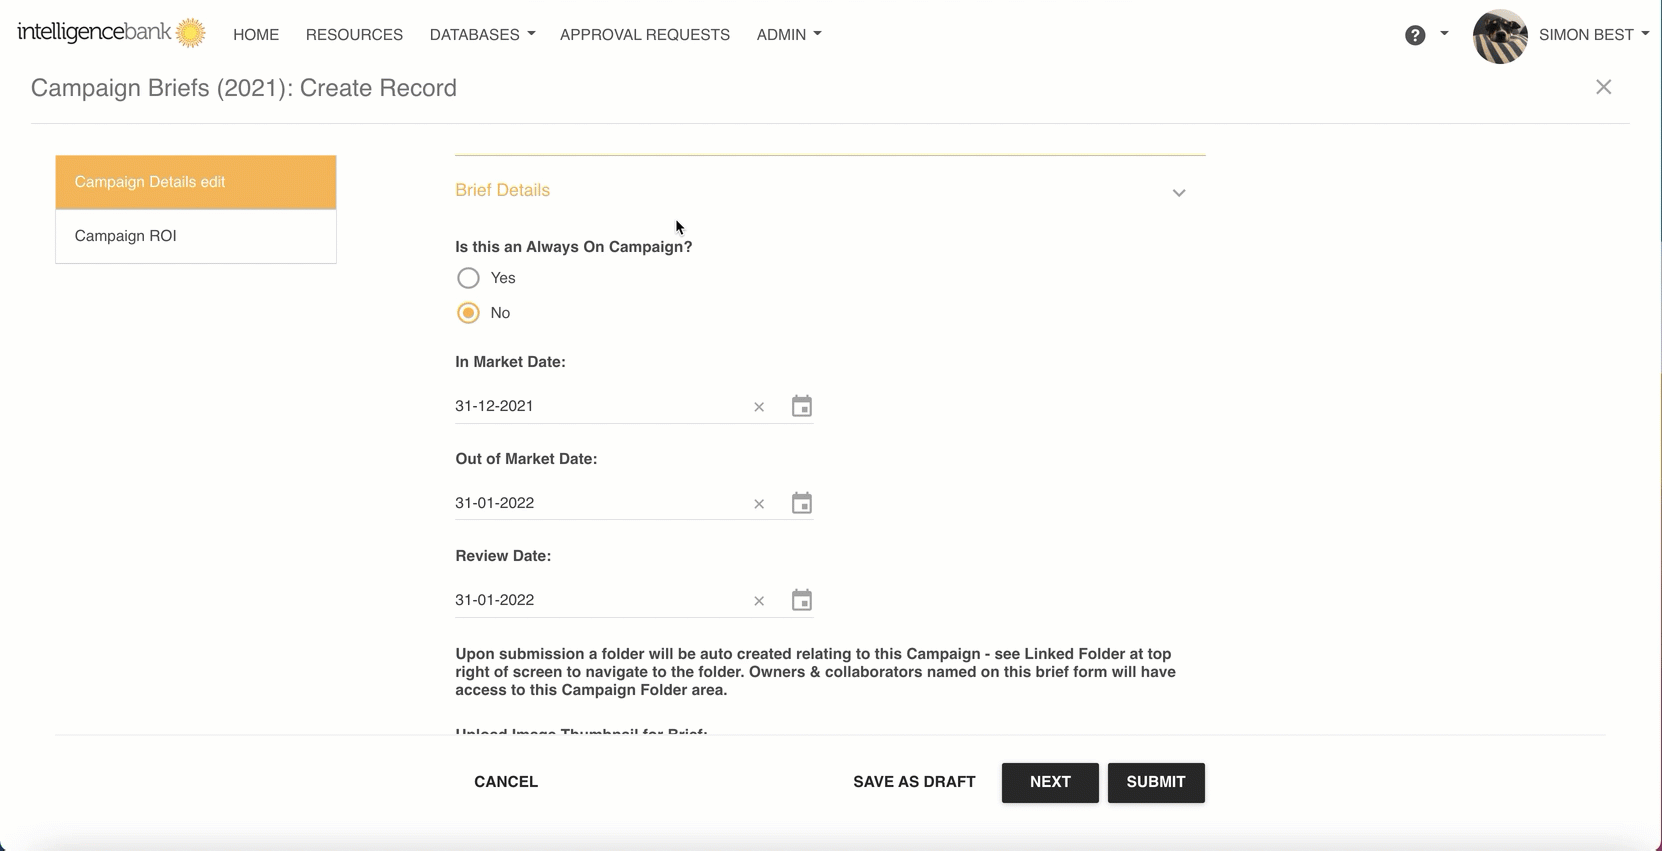Save the record as draft

coord(914,782)
